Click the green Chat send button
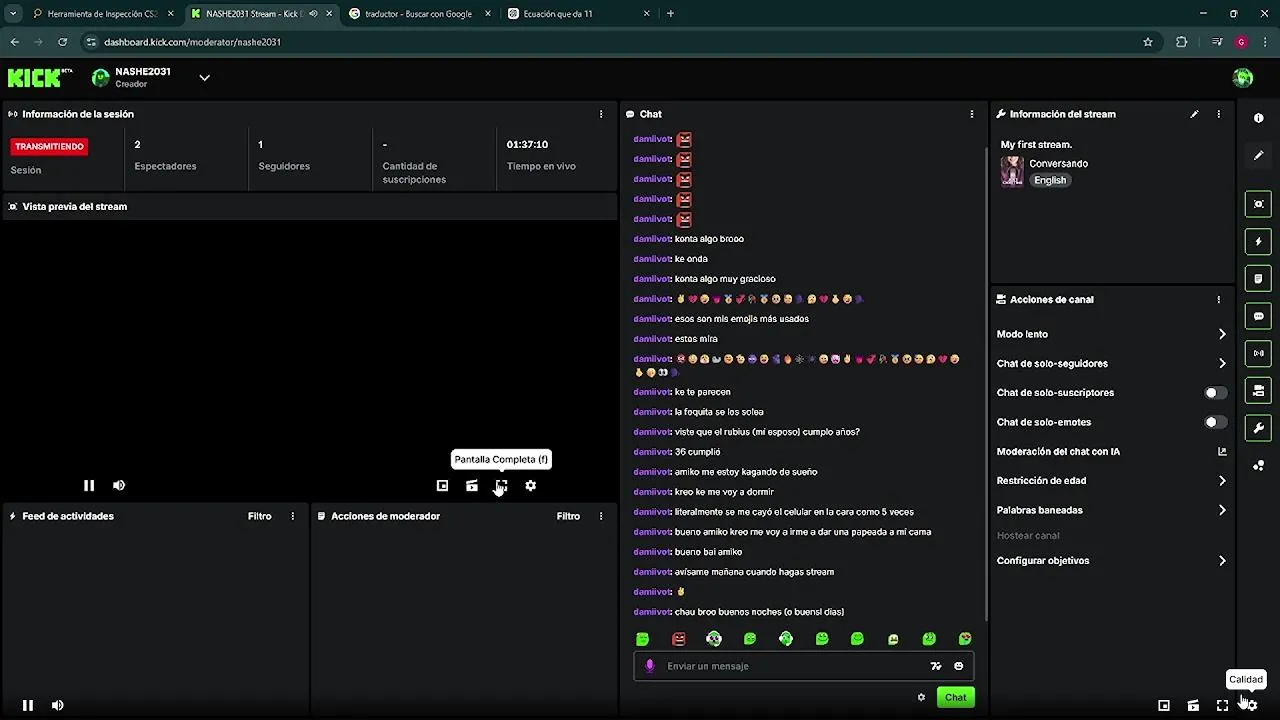1280x720 pixels. pyautogui.click(x=956, y=697)
